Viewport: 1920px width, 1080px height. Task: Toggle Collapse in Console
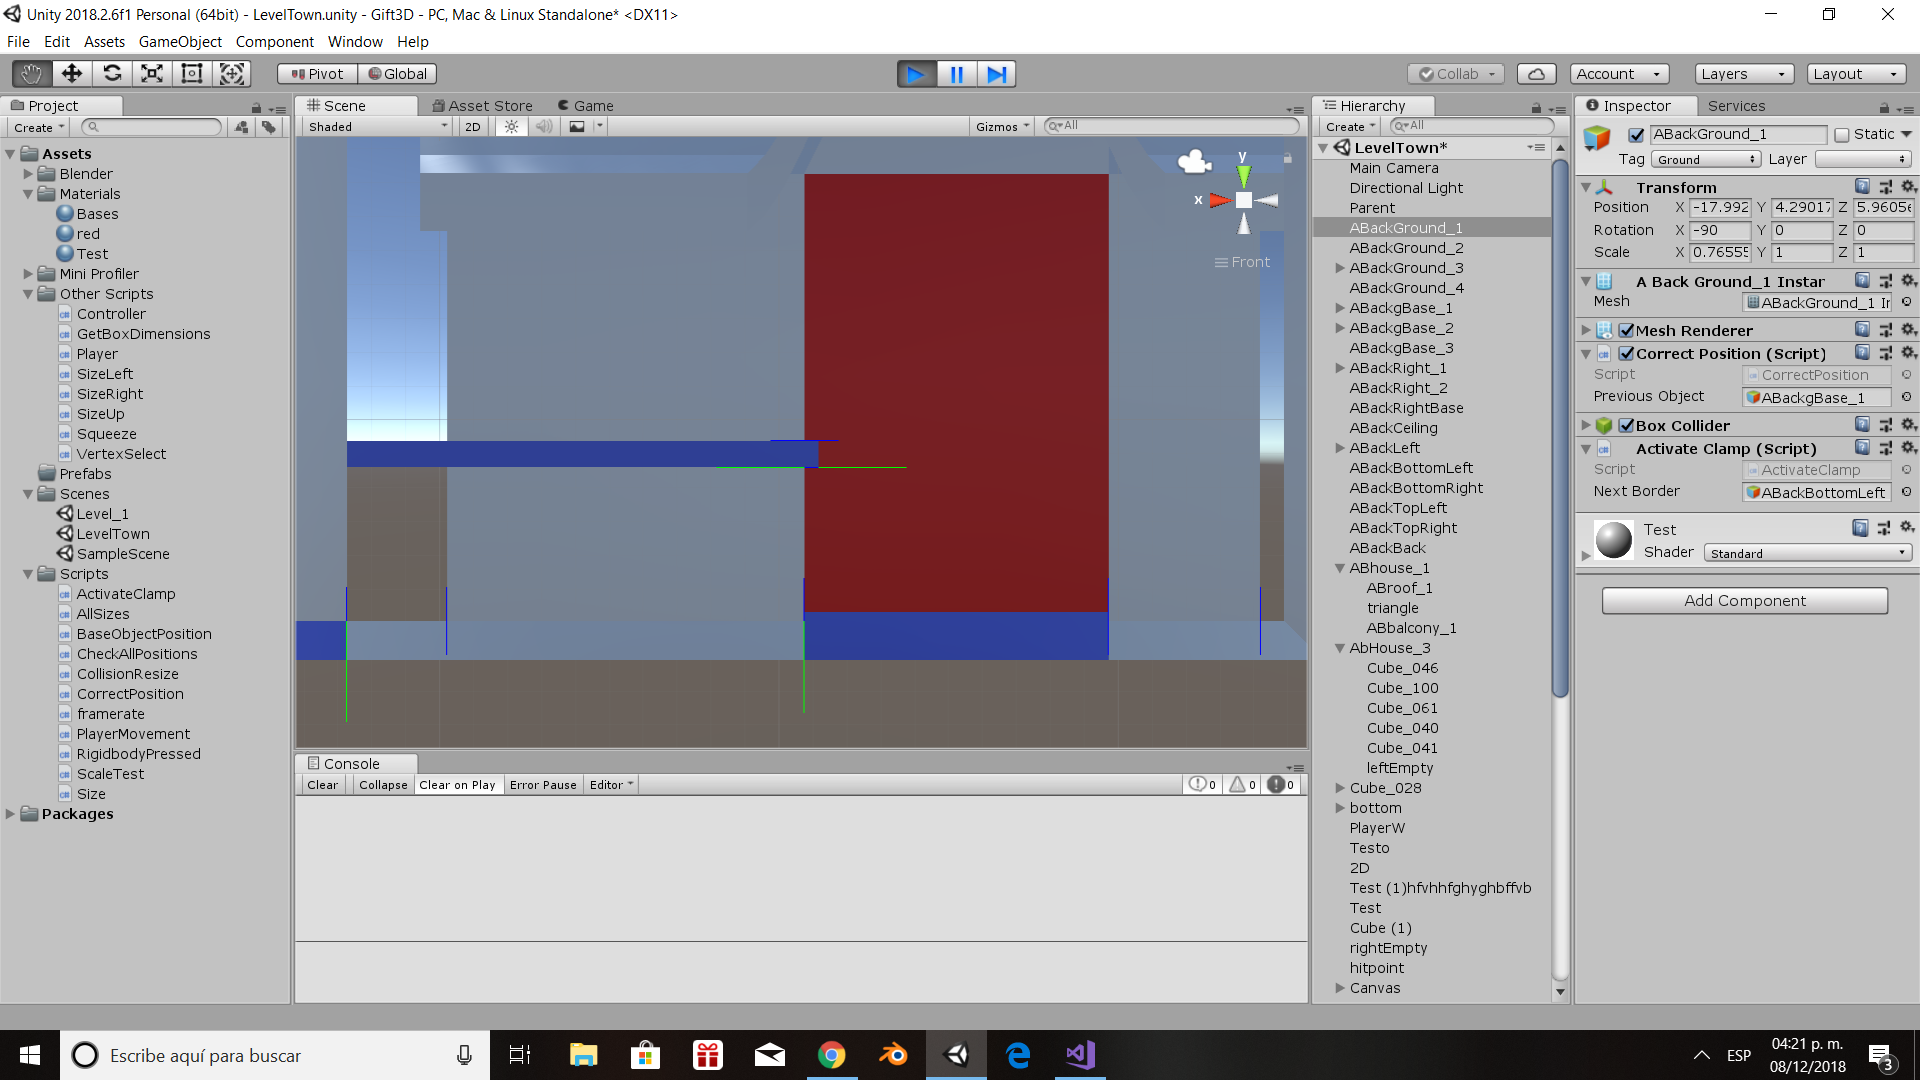383,785
